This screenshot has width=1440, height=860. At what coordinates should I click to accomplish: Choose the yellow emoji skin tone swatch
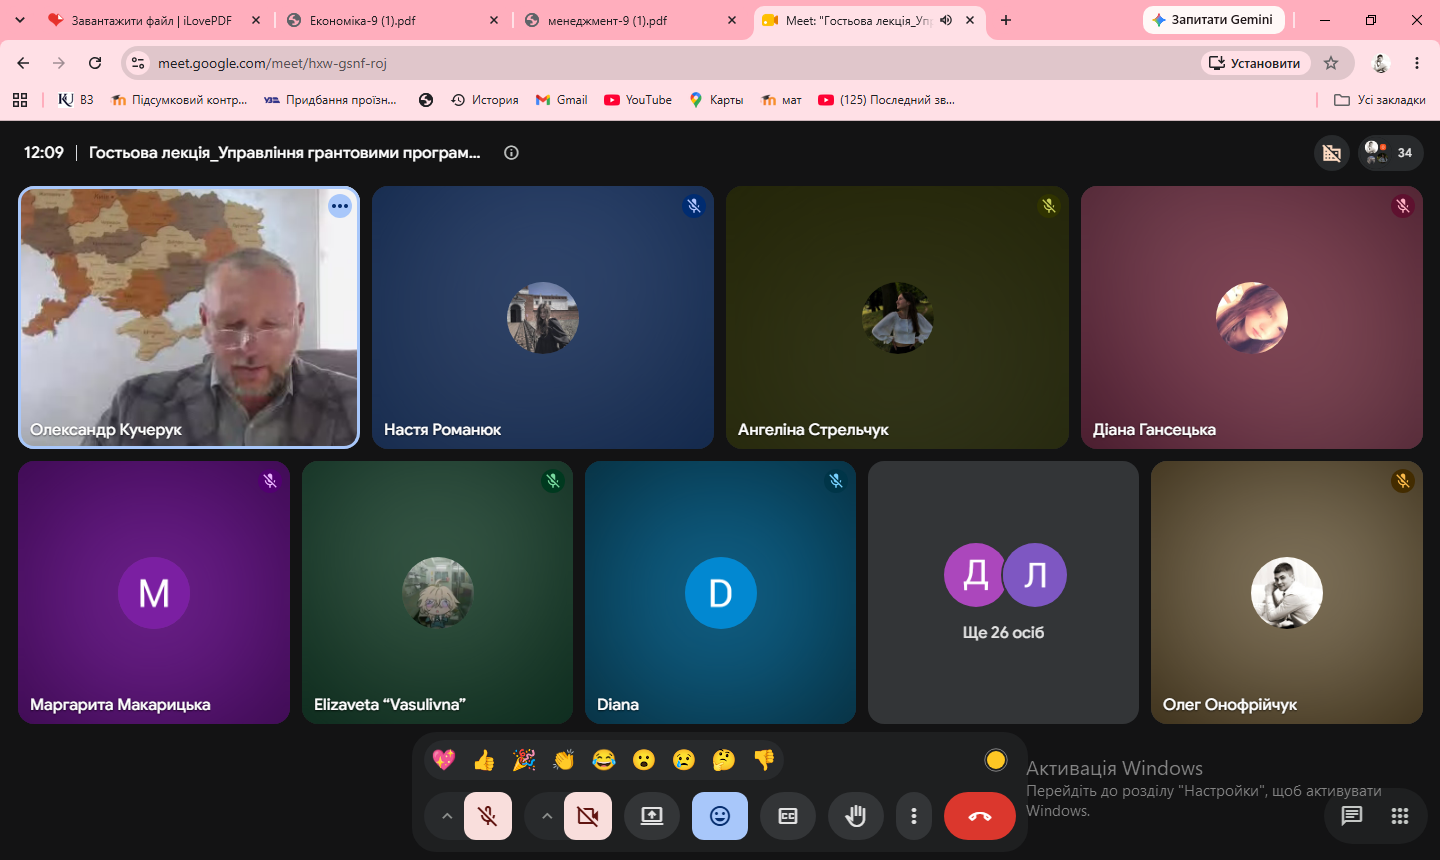point(996,760)
